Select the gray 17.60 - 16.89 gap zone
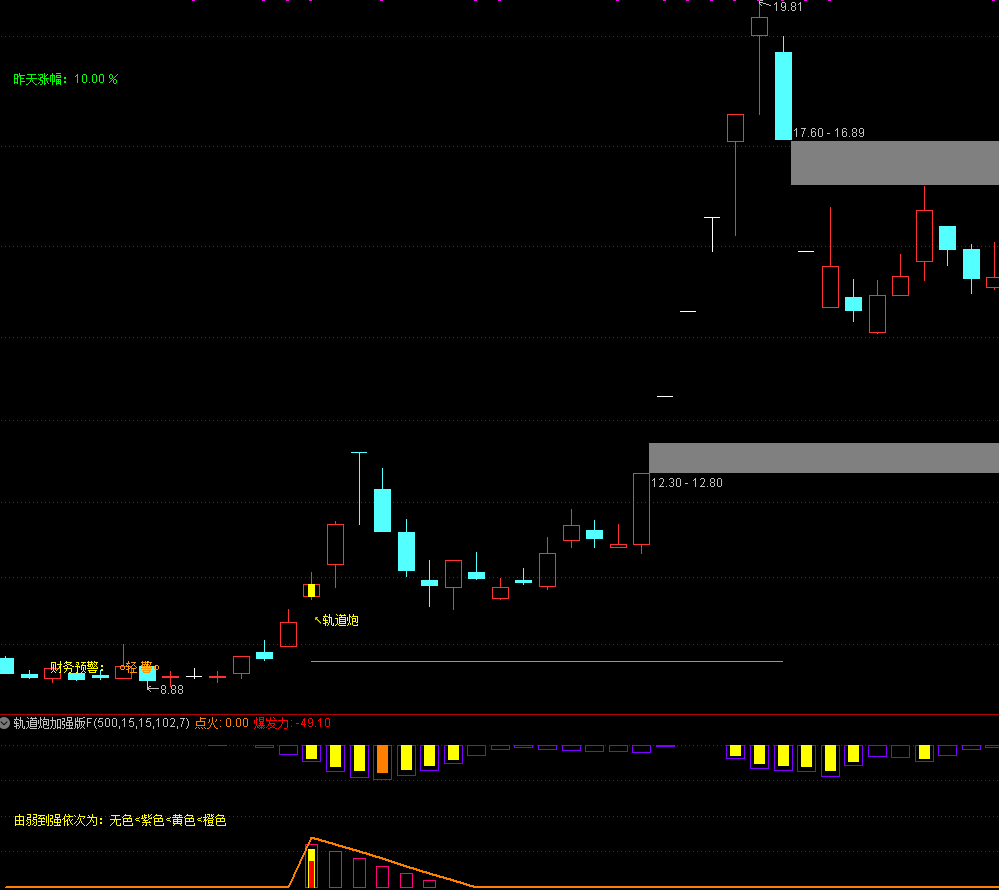The width and height of the screenshot is (999, 890). coord(894,163)
